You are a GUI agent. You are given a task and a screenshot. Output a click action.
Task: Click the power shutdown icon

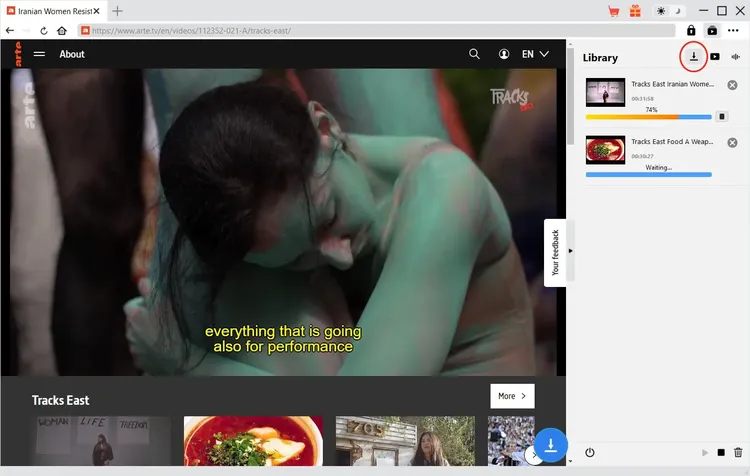pos(589,453)
